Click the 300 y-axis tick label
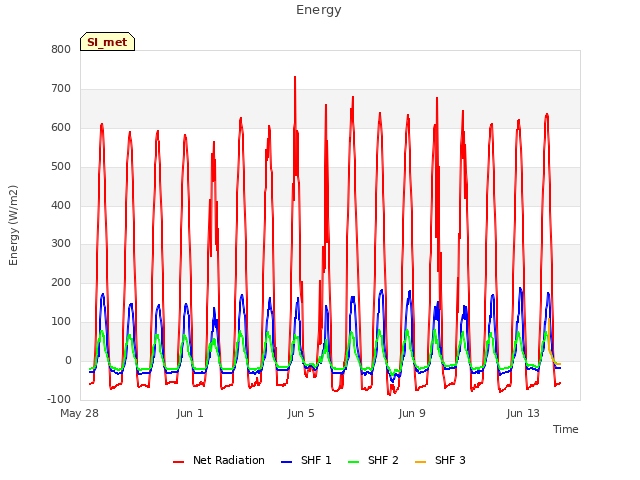 61,244
